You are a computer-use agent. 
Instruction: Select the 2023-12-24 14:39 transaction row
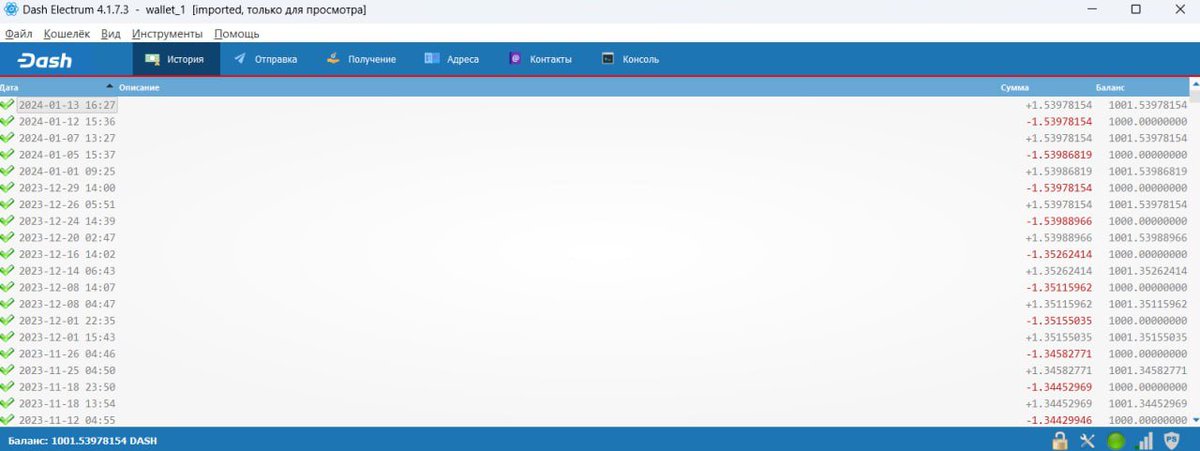tap(594, 221)
